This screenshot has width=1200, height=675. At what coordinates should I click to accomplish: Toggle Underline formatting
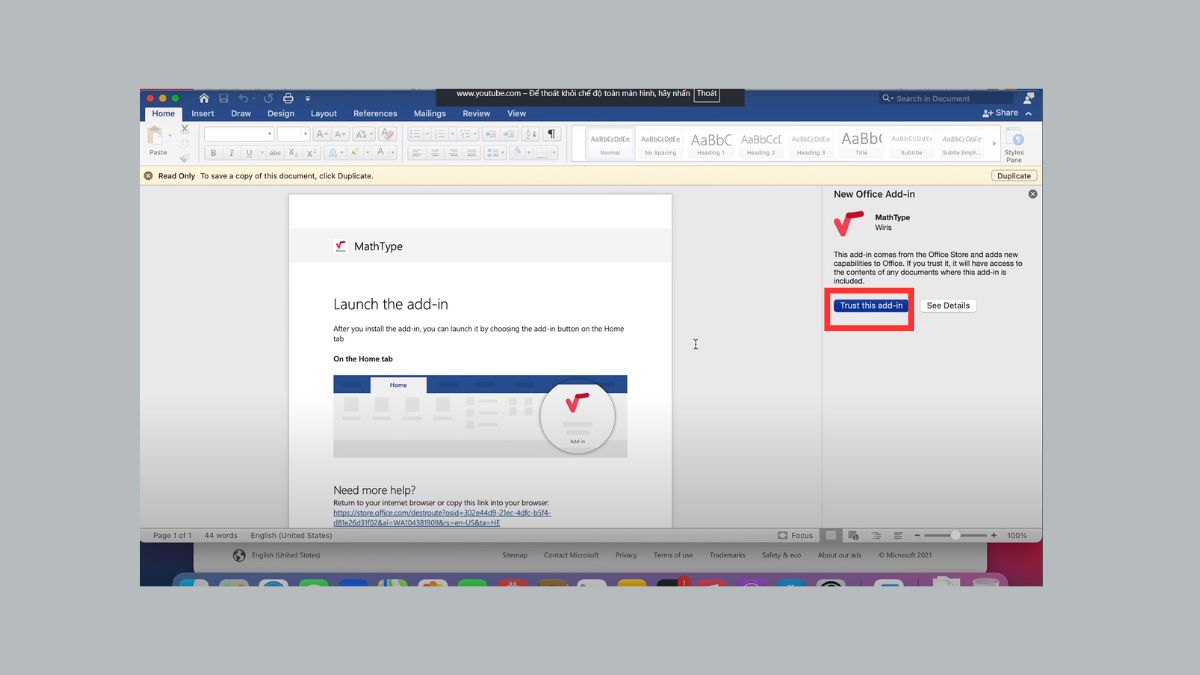click(249, 153)
